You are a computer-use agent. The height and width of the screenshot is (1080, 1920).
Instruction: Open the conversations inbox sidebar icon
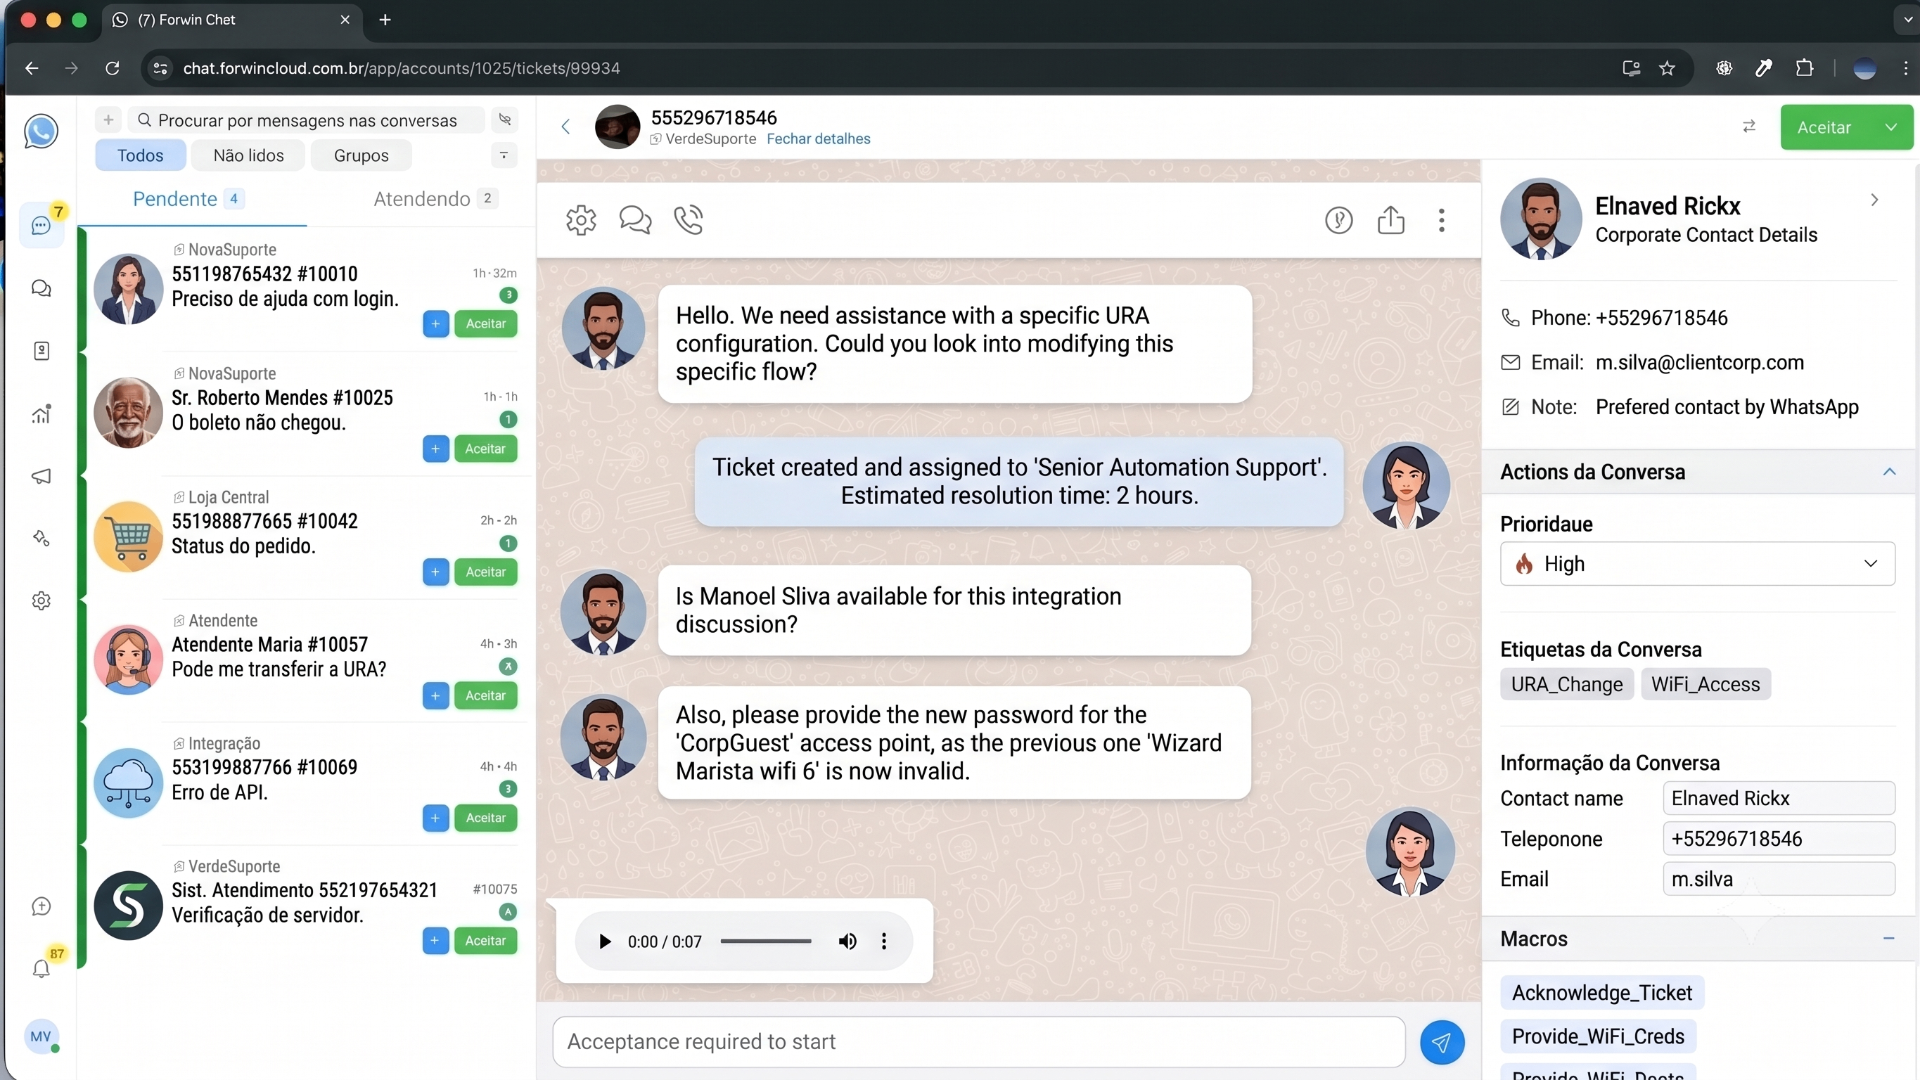(41, 226)
